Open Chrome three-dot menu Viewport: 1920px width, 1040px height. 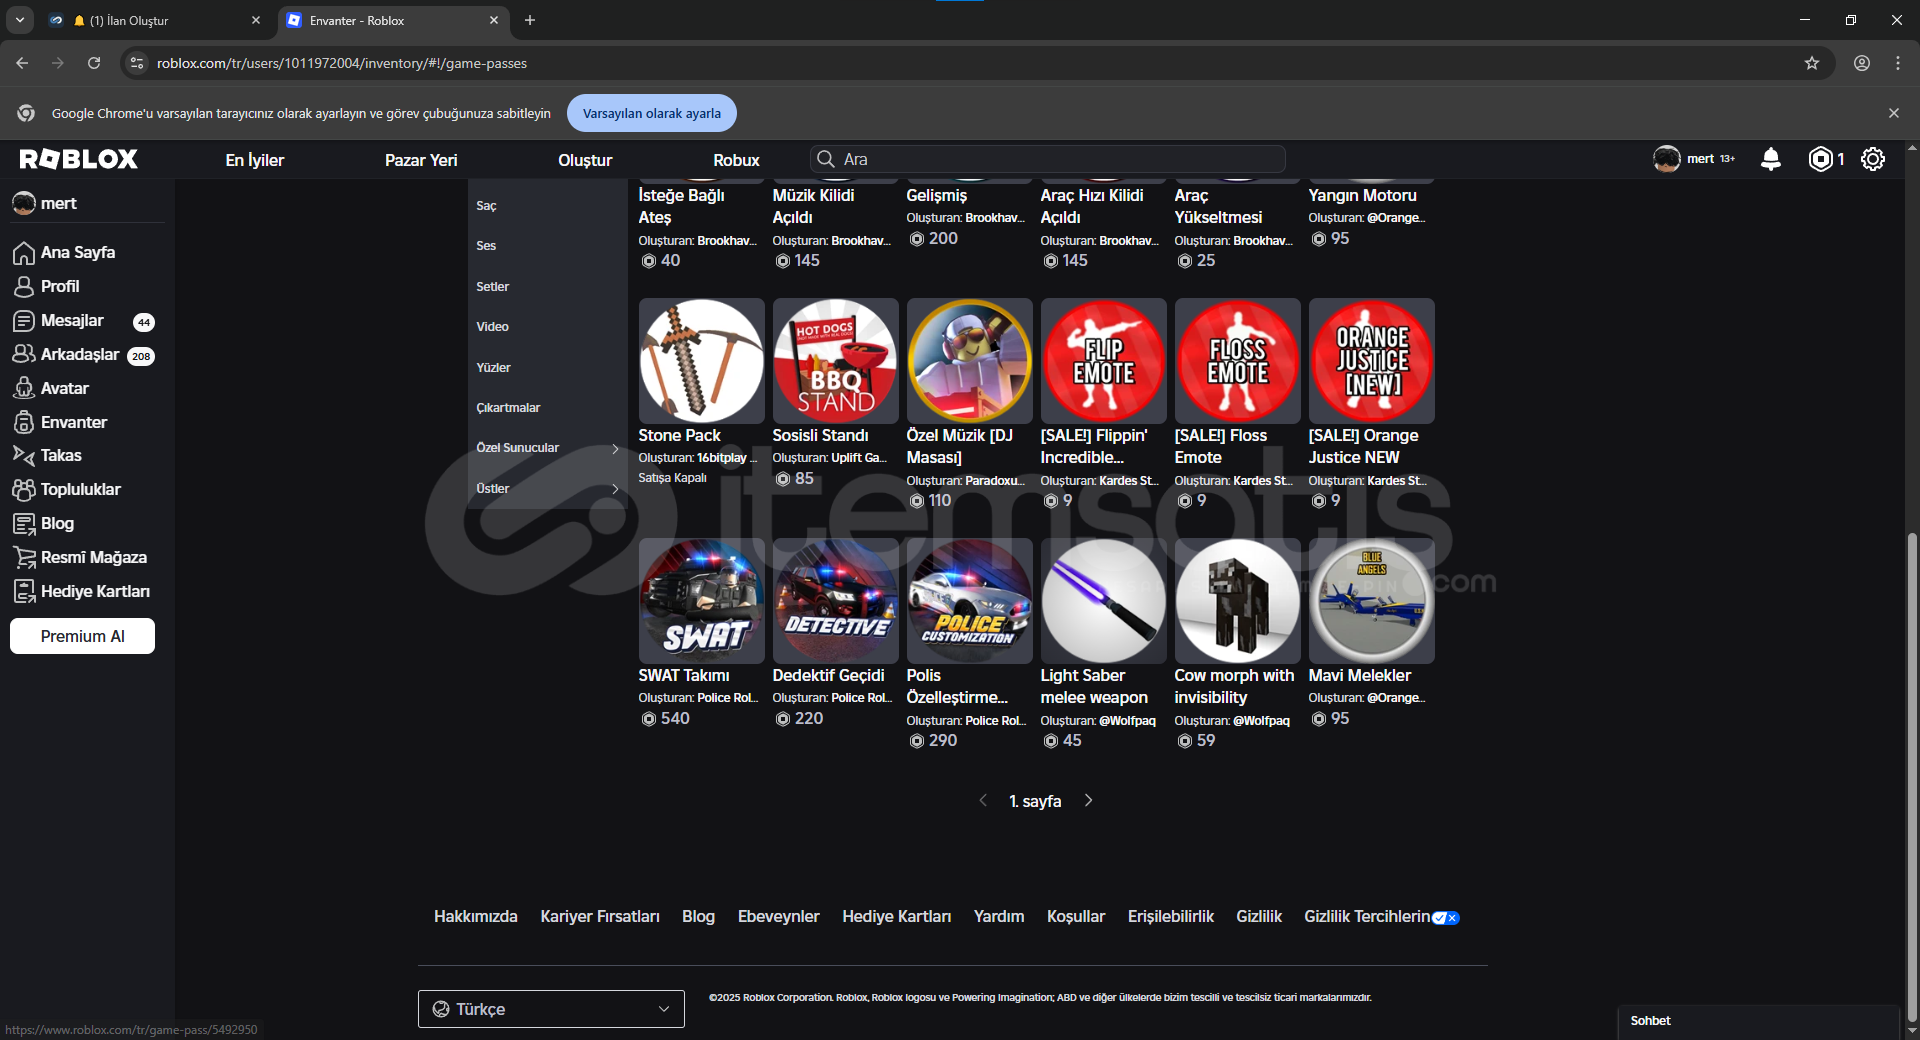coord(1898,63)
